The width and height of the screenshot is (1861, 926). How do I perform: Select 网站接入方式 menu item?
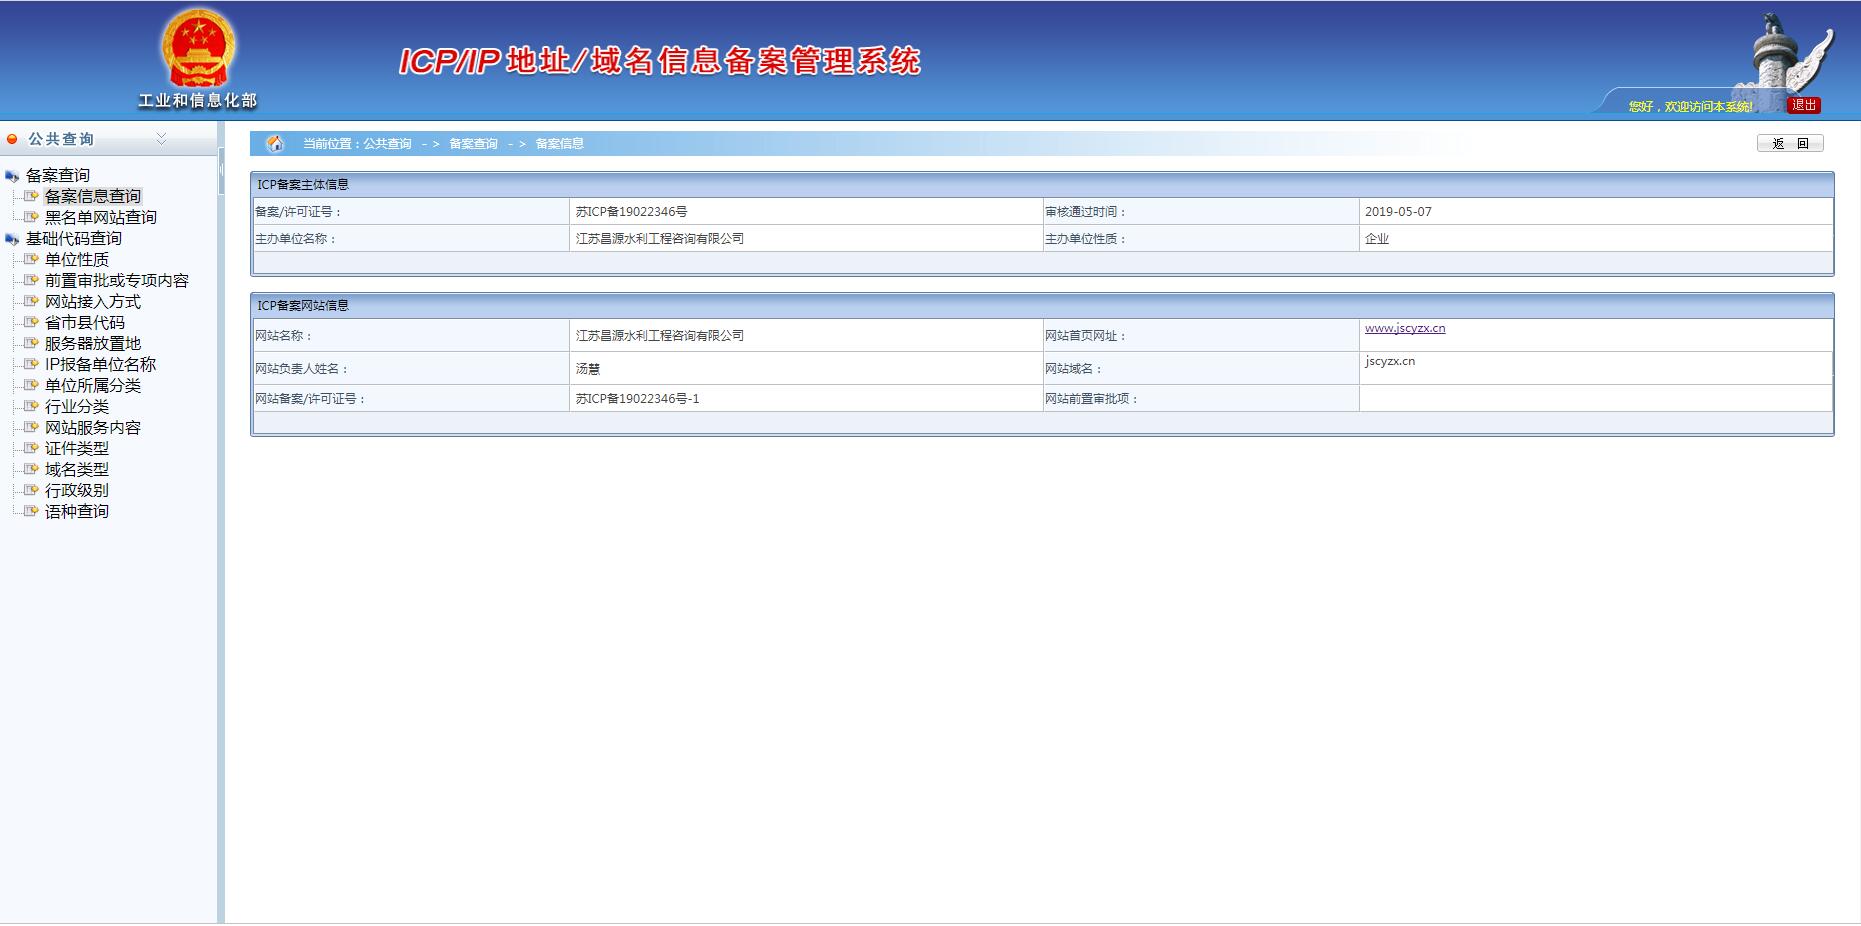click(92, 302)
